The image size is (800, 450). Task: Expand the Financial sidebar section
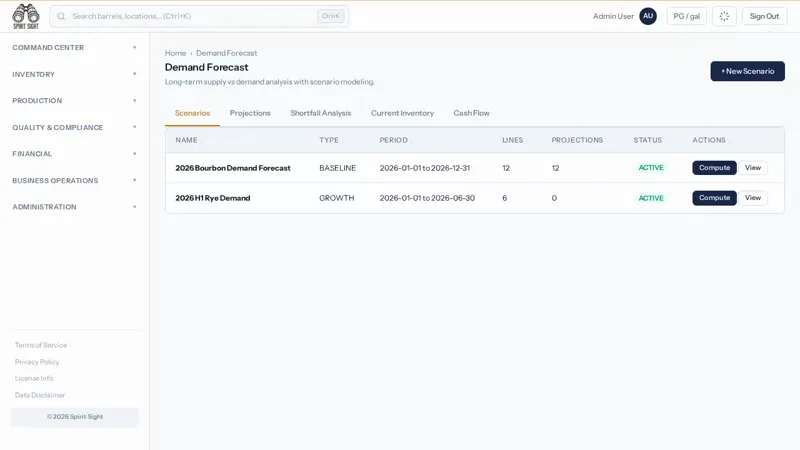(x=74, y=154)
